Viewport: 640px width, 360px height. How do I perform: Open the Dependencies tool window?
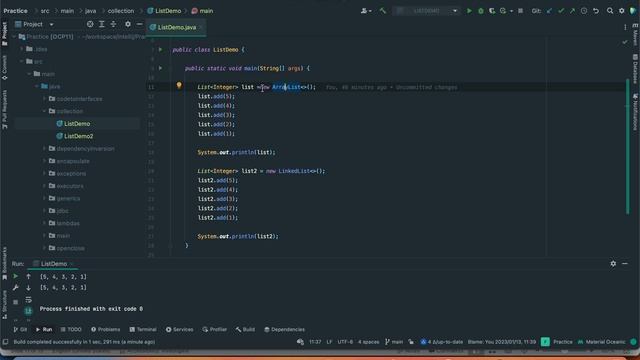pos(284,329)
